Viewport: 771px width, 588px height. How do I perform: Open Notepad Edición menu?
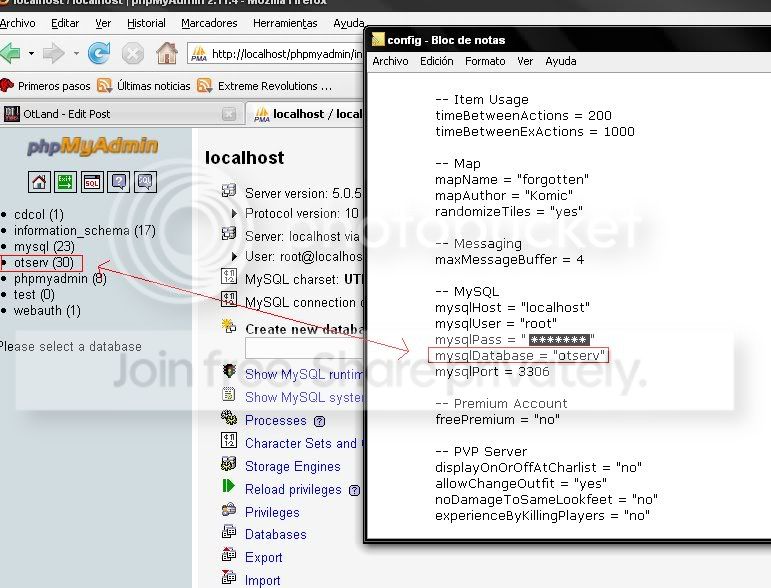tap(437, 61)
